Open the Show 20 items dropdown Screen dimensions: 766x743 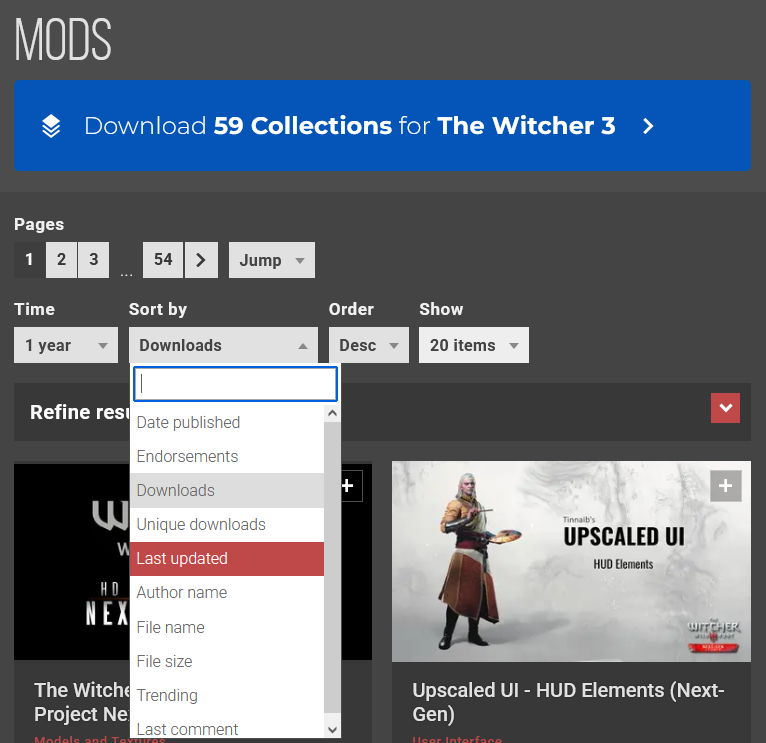[474, 345]
